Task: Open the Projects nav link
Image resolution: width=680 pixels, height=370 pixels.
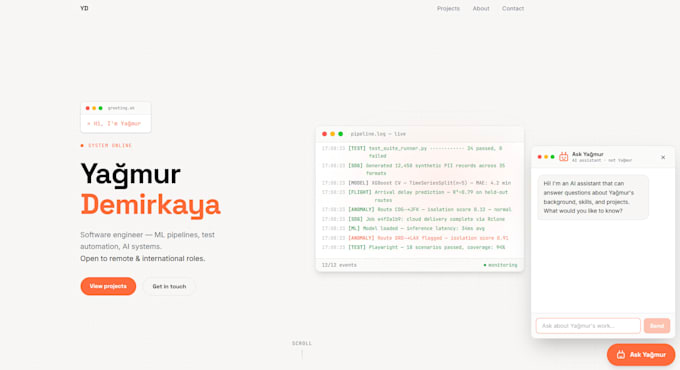Action: tap(448, 8)
